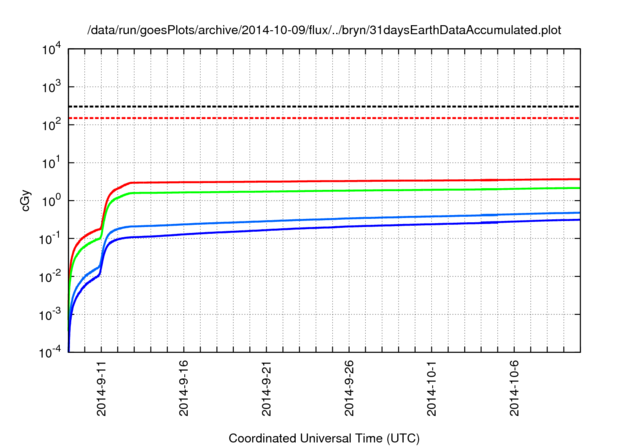Click the red dashed threshold line

coord(324,118)
